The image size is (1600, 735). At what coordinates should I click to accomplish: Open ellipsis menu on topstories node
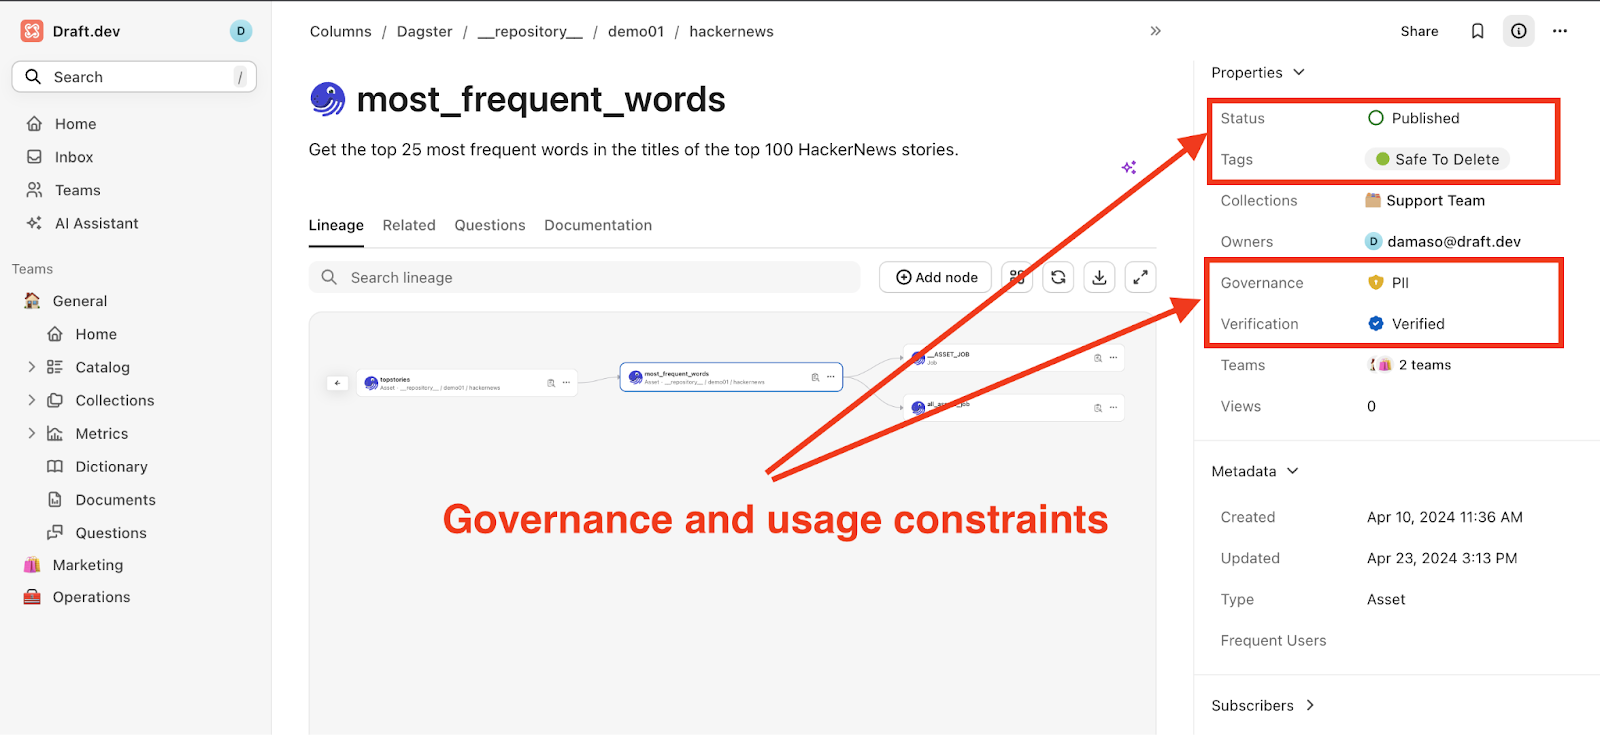pyautogui.click(x=566, y=383)
